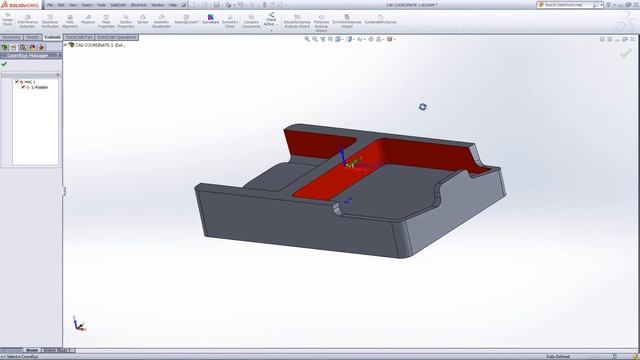This screenshot has width=640, height=360.
Task: Click Edit Appearance sphere icon
Action: pos(371,39)
